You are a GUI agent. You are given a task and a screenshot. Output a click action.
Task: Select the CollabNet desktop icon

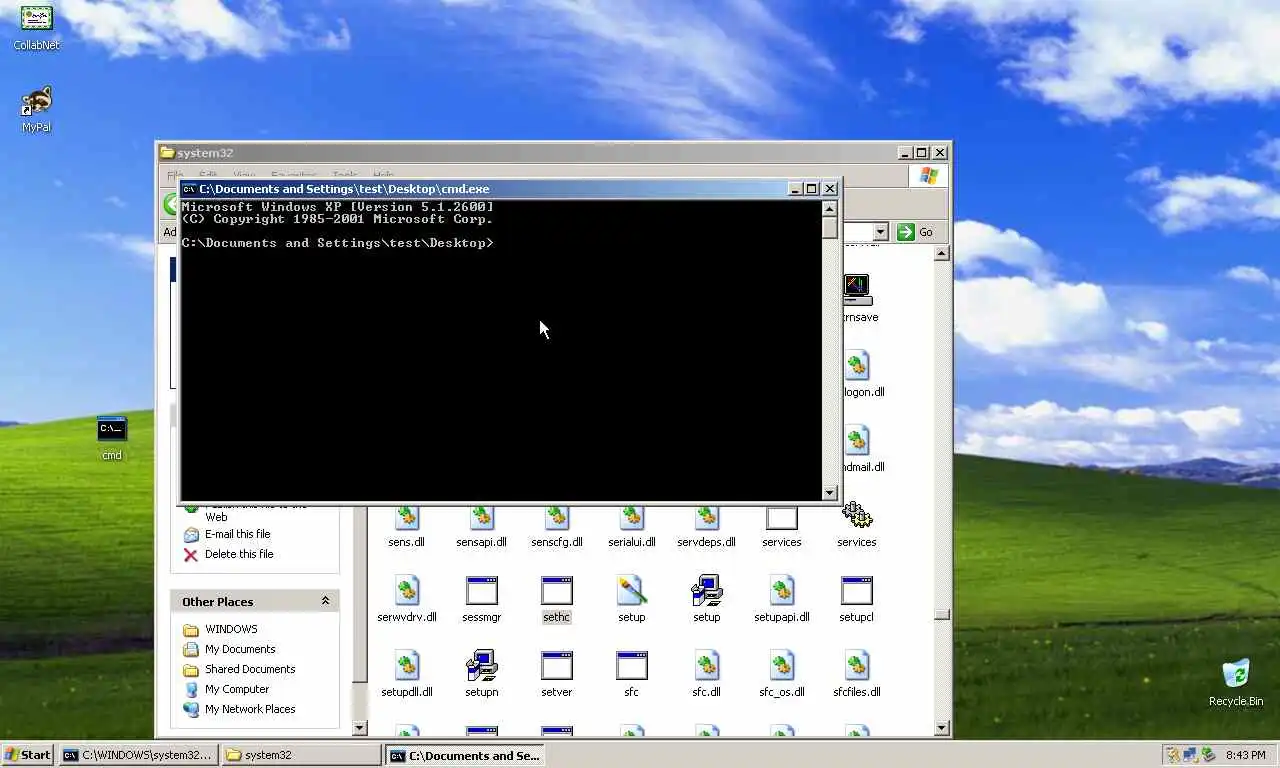[x=37, y=27]
